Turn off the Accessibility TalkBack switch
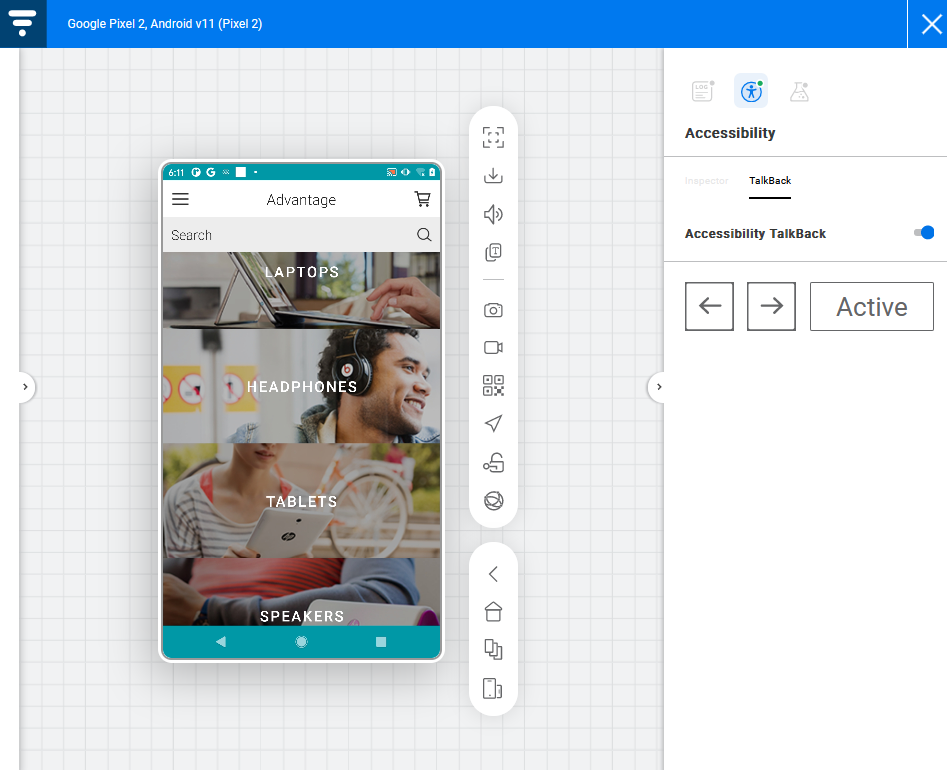This screenshot has height=770, width=947. 924,233
